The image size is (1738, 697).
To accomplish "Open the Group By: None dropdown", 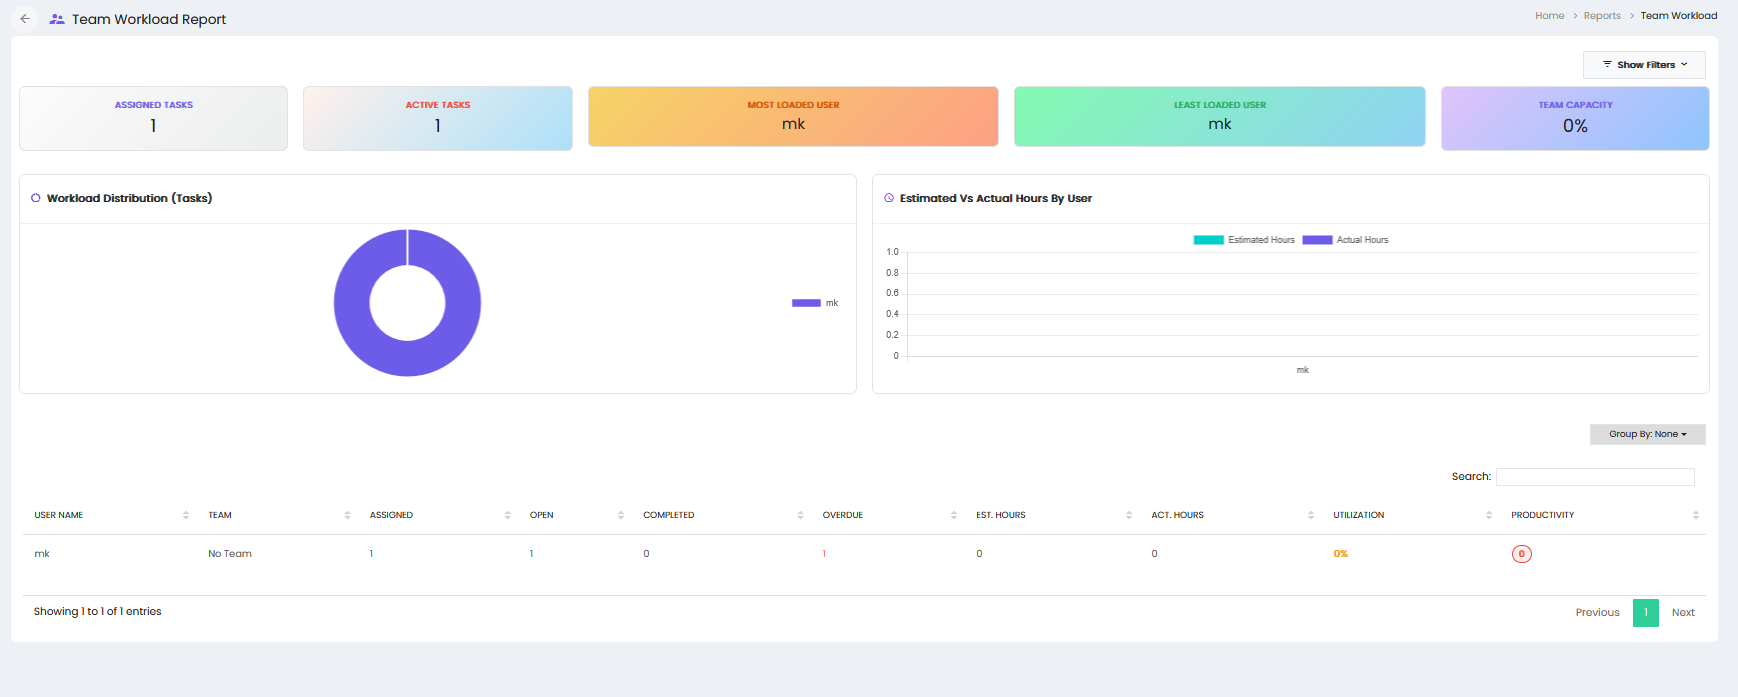I will pos(1647,434).
